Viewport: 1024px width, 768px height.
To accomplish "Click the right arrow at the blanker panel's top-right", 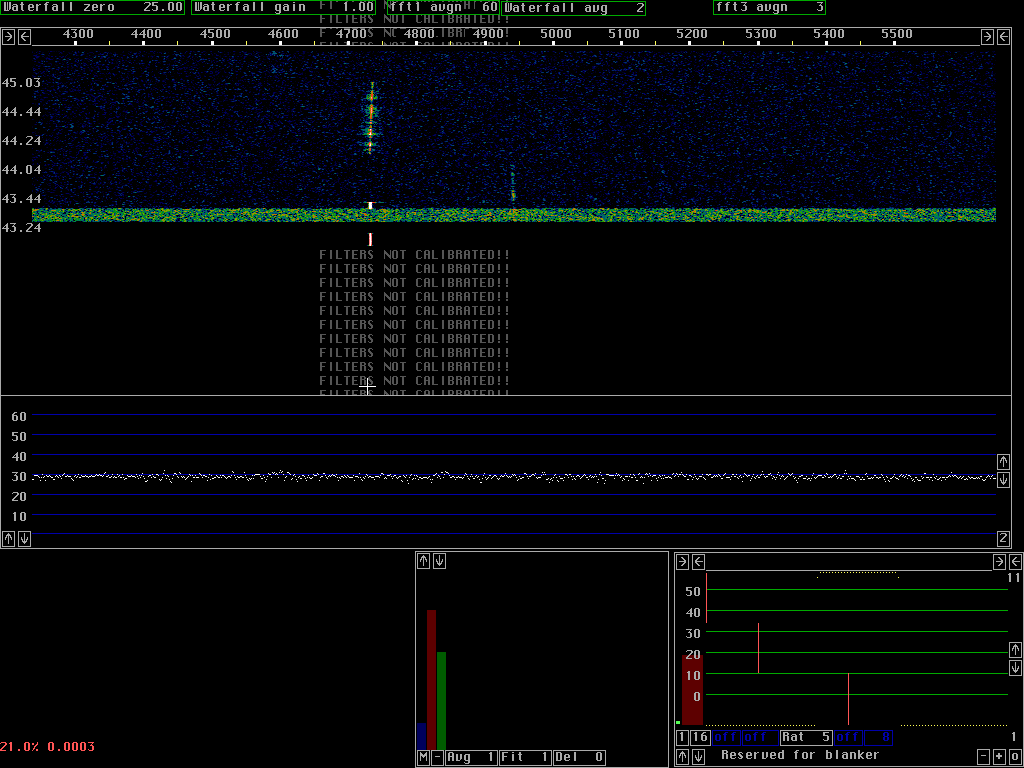I will 999,562.
